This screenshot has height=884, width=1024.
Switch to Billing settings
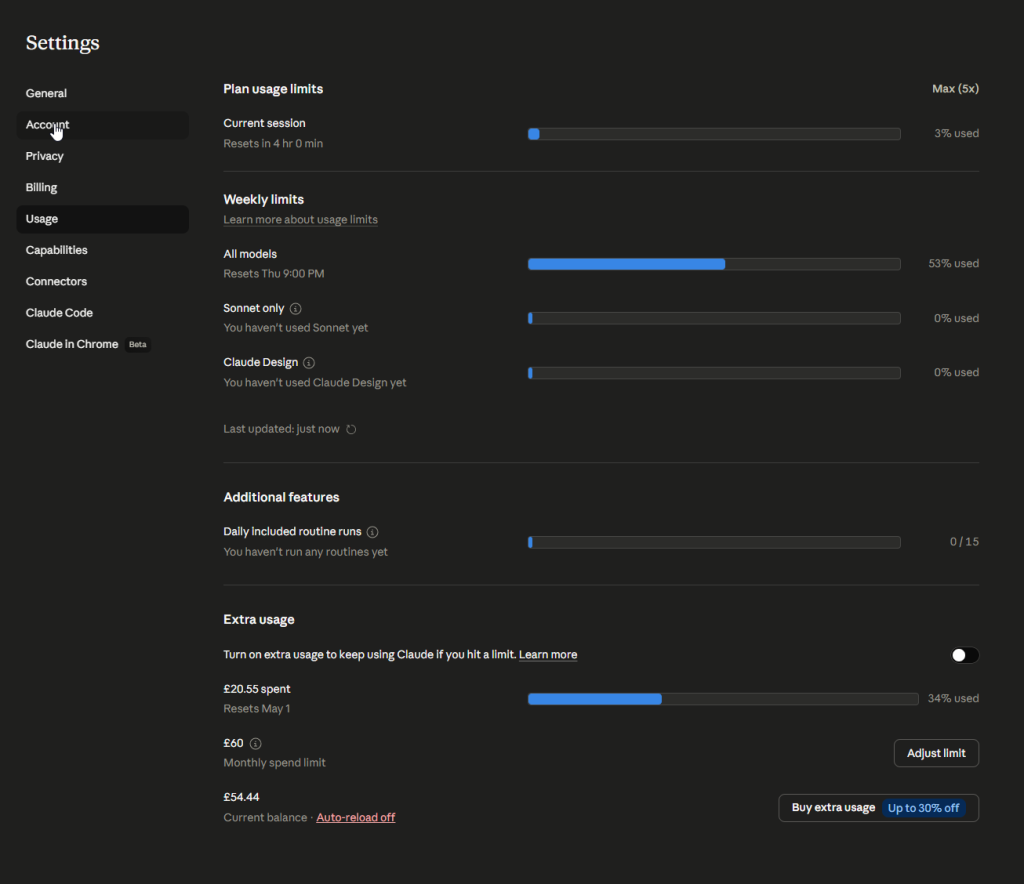(103, 187)
